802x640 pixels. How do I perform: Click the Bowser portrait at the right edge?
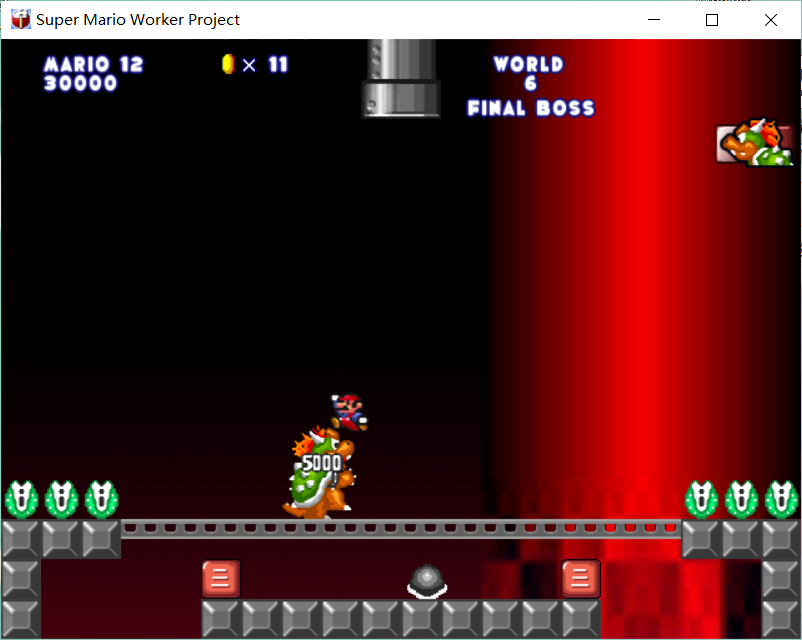click(755, 142)
